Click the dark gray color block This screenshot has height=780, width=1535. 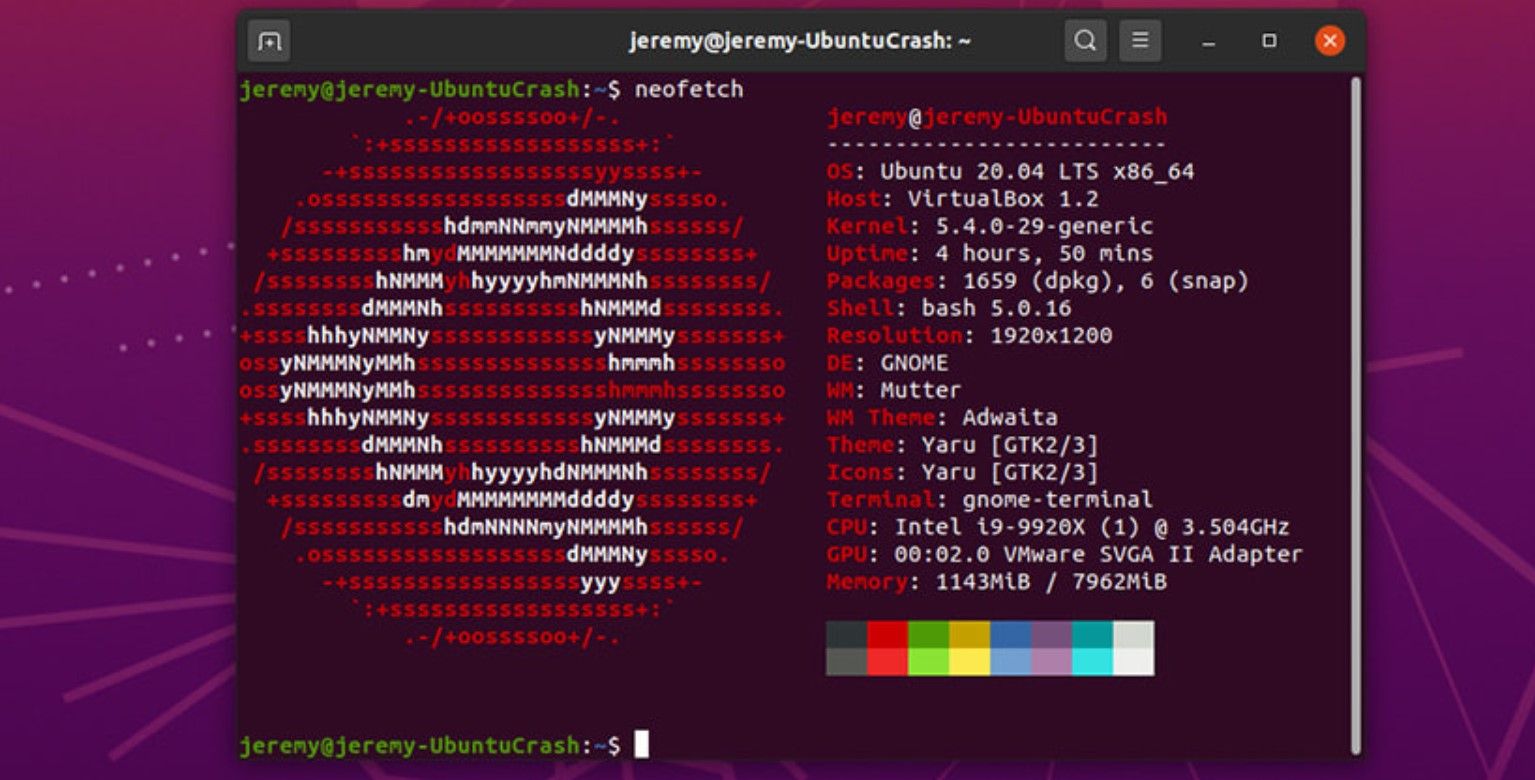coord(847,634)
